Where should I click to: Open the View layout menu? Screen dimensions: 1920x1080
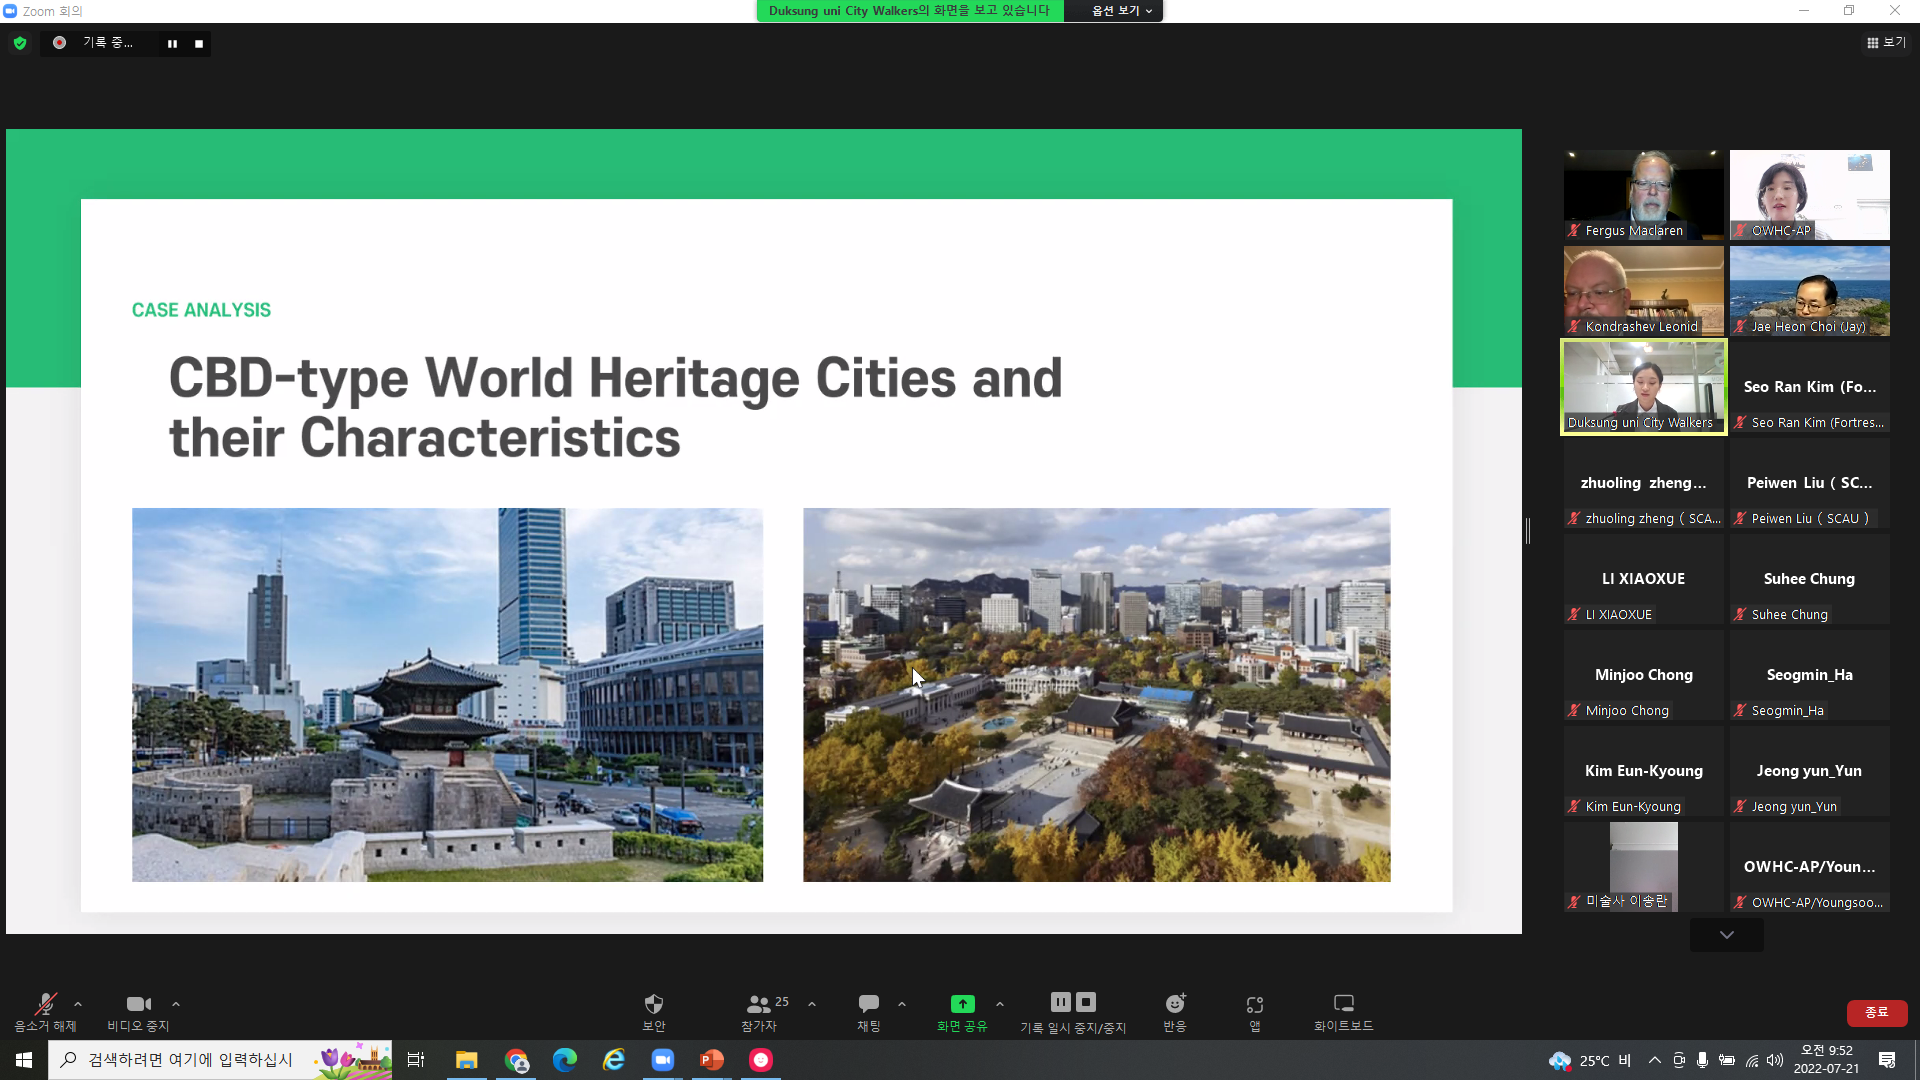1886,43
